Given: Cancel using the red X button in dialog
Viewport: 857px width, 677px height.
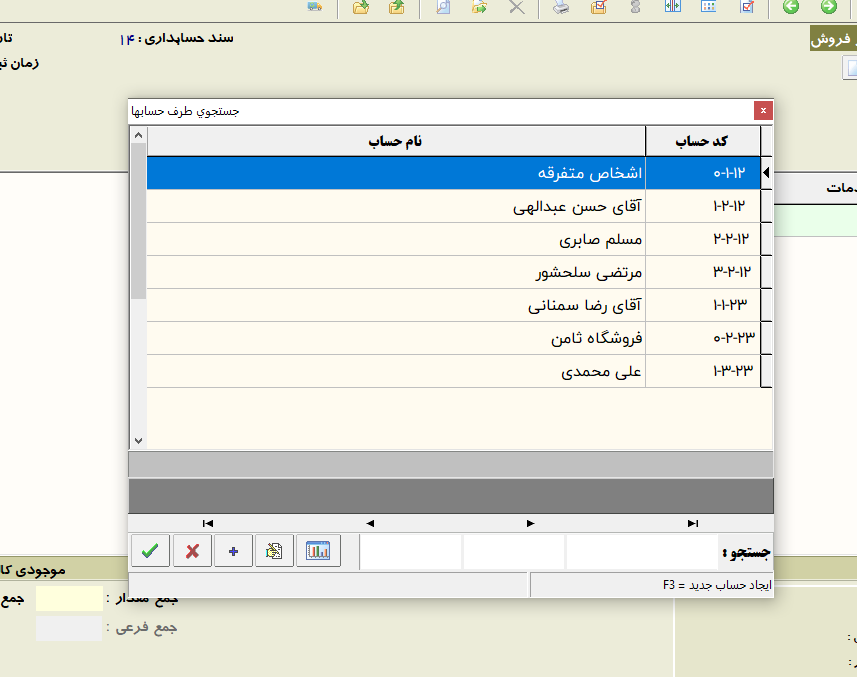Looking at the screenshot, I should [192, 551].
